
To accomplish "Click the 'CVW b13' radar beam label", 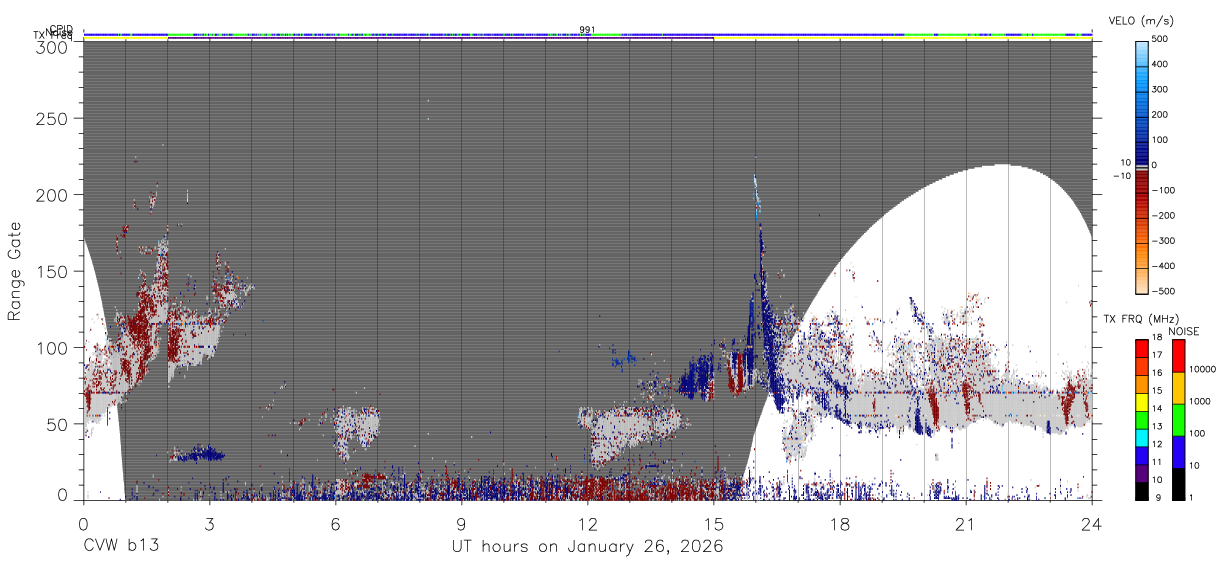I will [x=121, y=547].
